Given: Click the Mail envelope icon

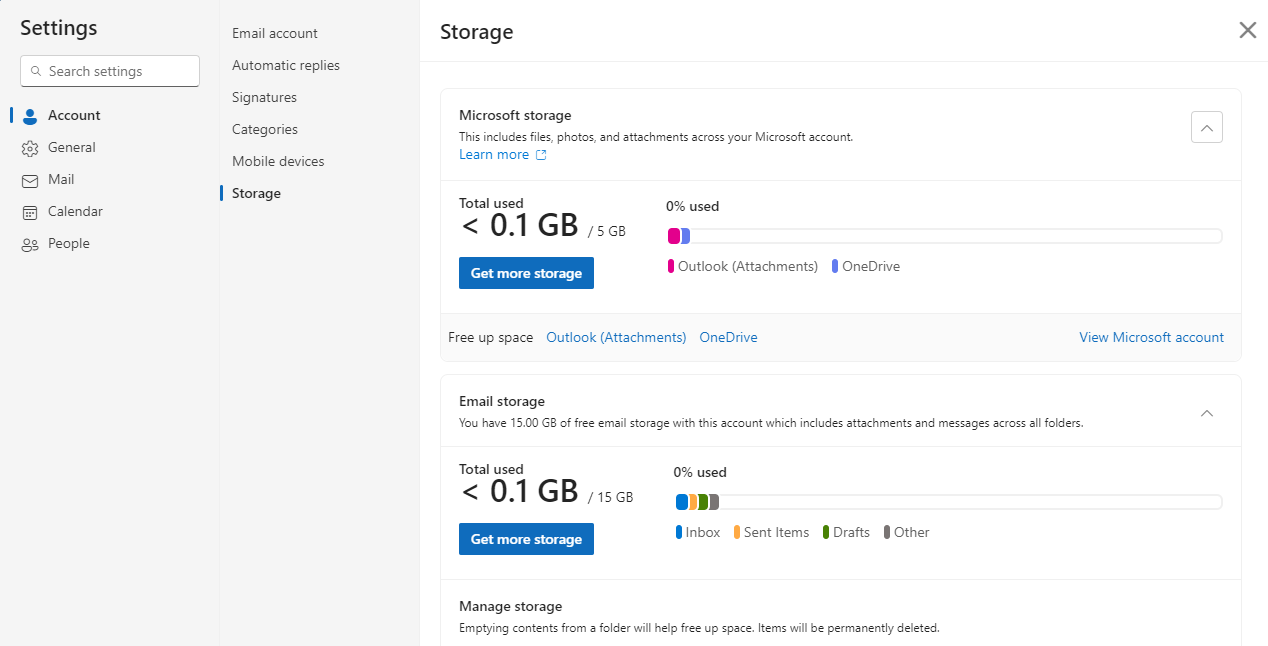Looking at the screenshot, I should tap(30, 180).
